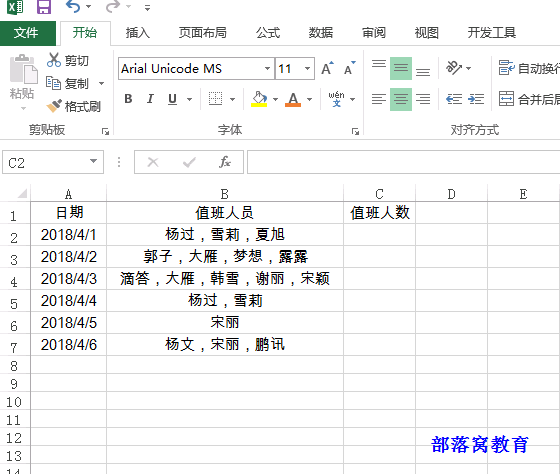This screenshot has width=560, height=474.
Task: Switch to the 视图 tab
Action: tap(426, 33)
